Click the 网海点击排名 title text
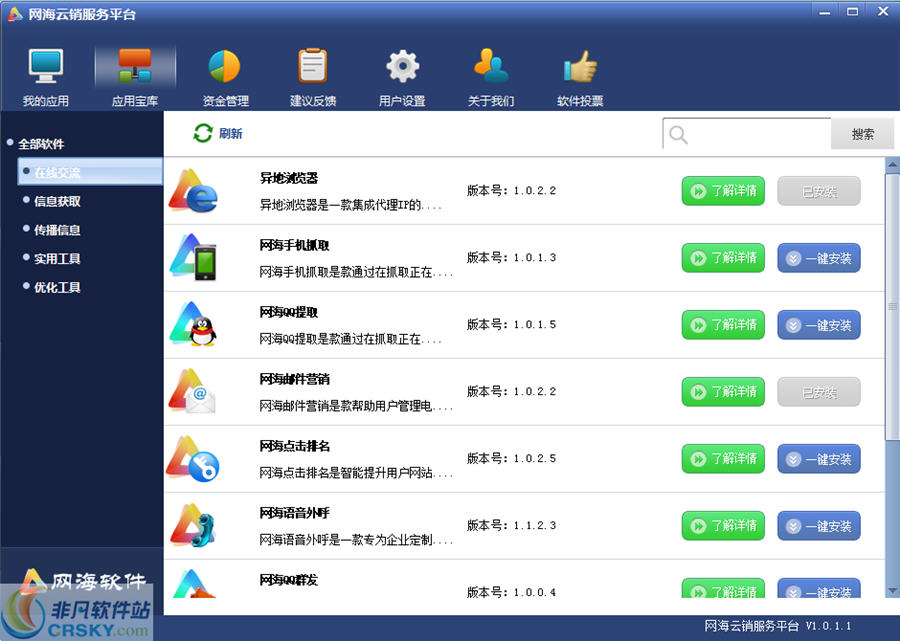Viewport: 900px width, 641px height. [x=294, y=446]
